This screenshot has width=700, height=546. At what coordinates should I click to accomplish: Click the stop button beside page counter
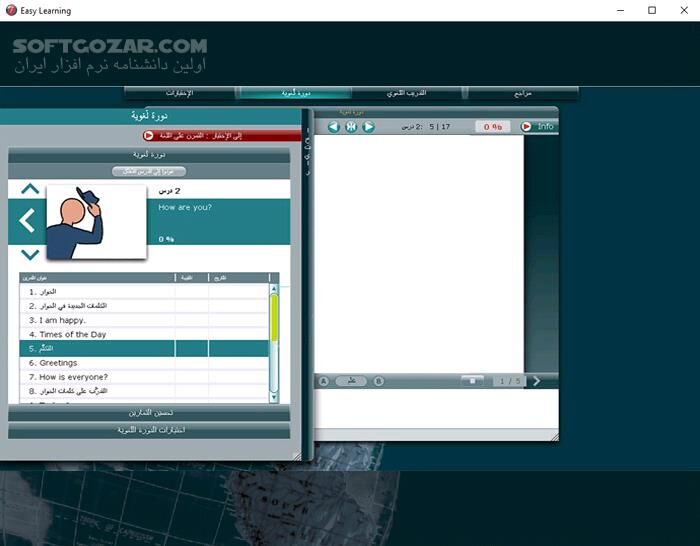pos(473,381)
